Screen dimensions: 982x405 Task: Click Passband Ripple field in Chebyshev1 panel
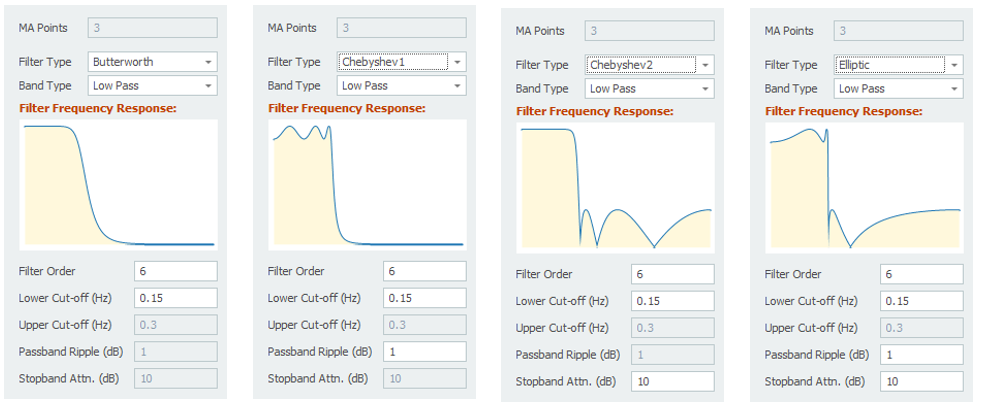click(x=424, y=352)
